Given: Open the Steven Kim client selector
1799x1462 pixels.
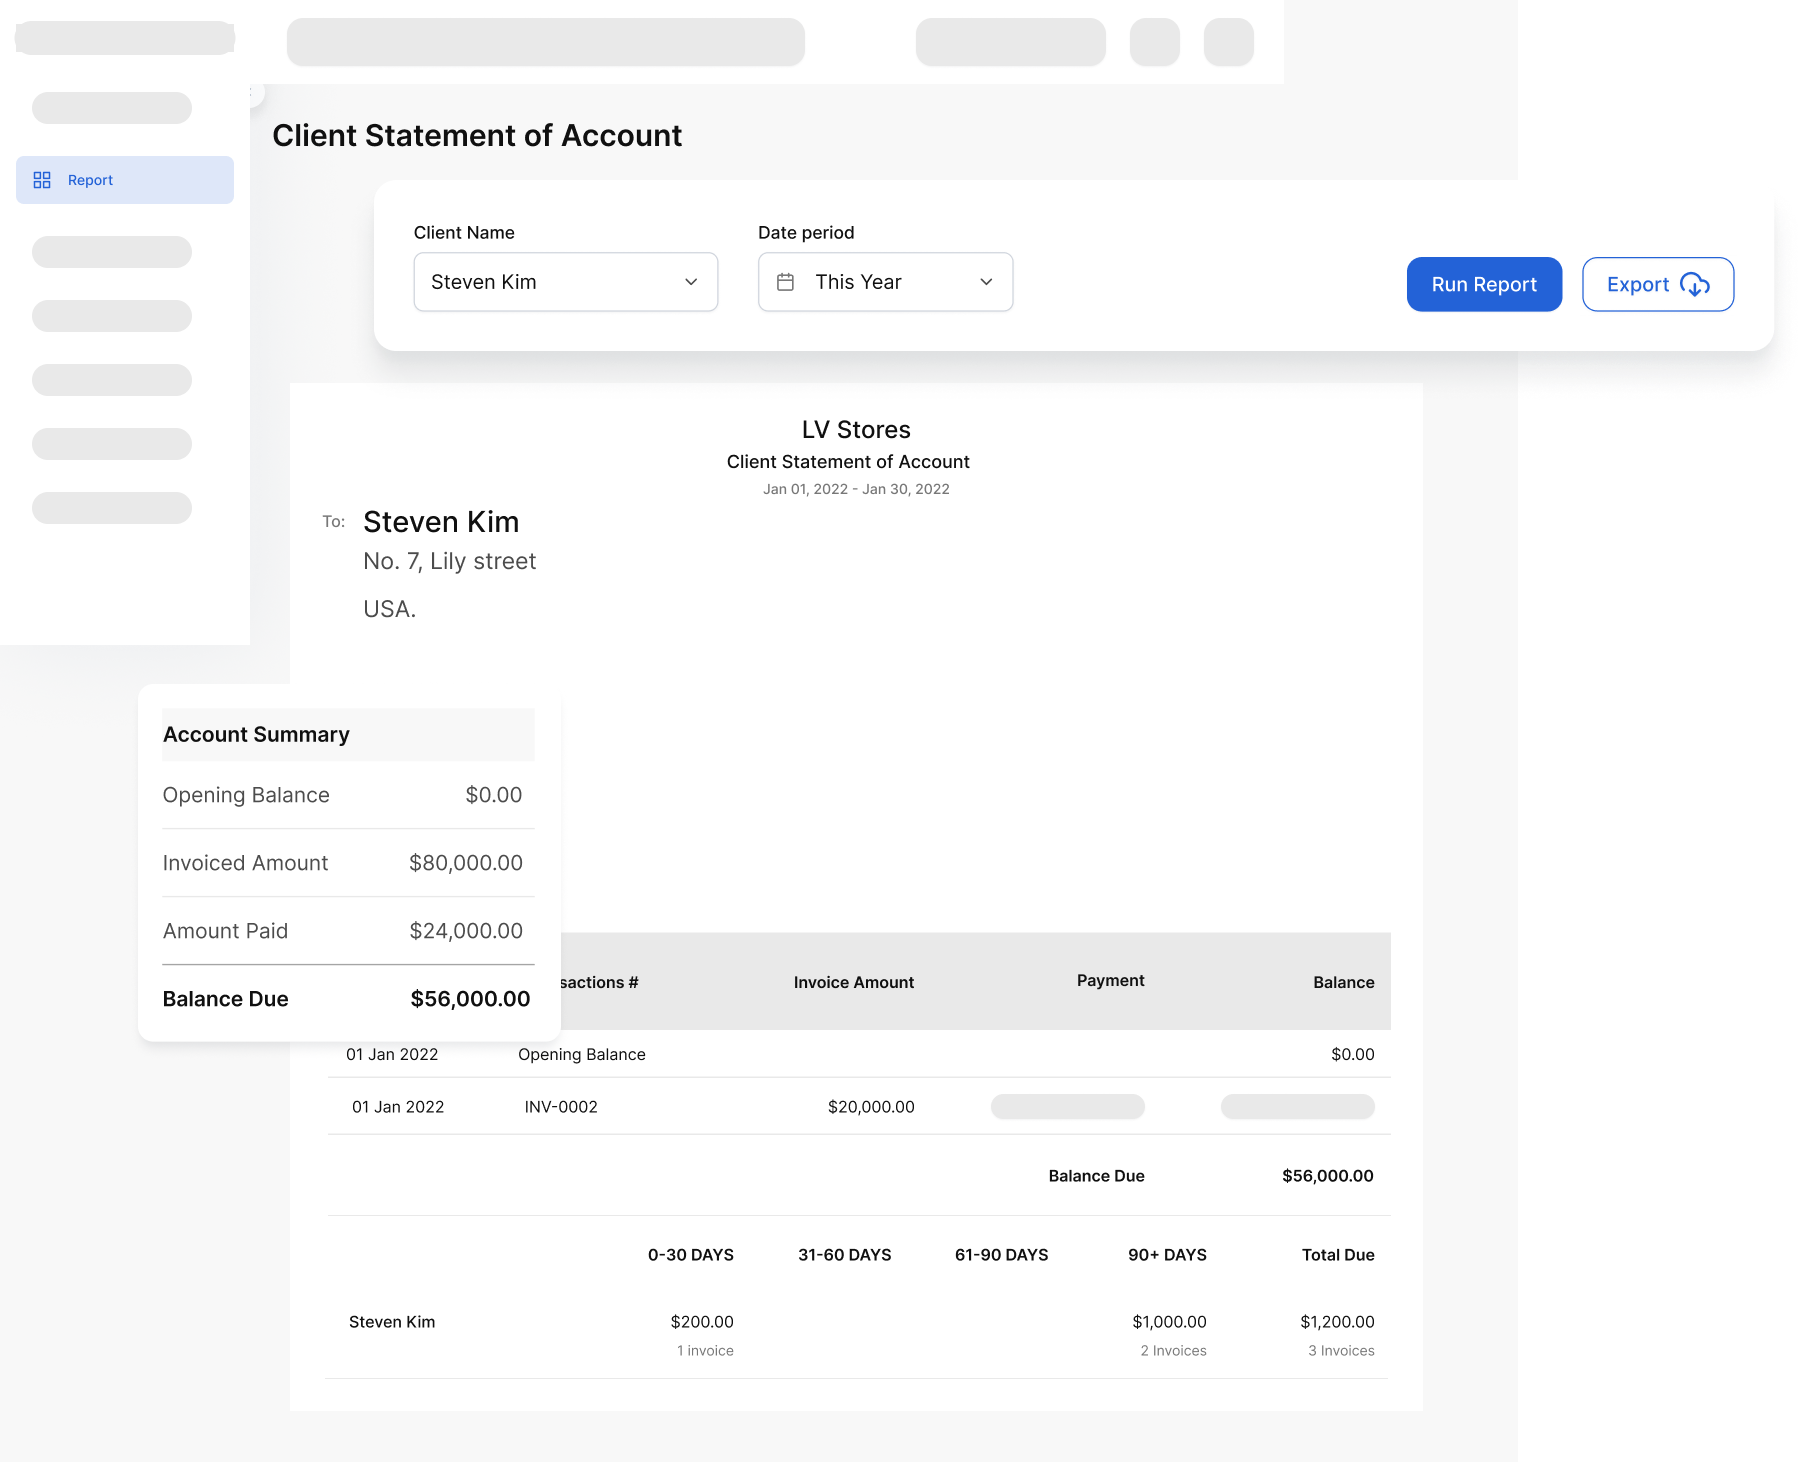Looking at the screenshot, I should point(565,282).
